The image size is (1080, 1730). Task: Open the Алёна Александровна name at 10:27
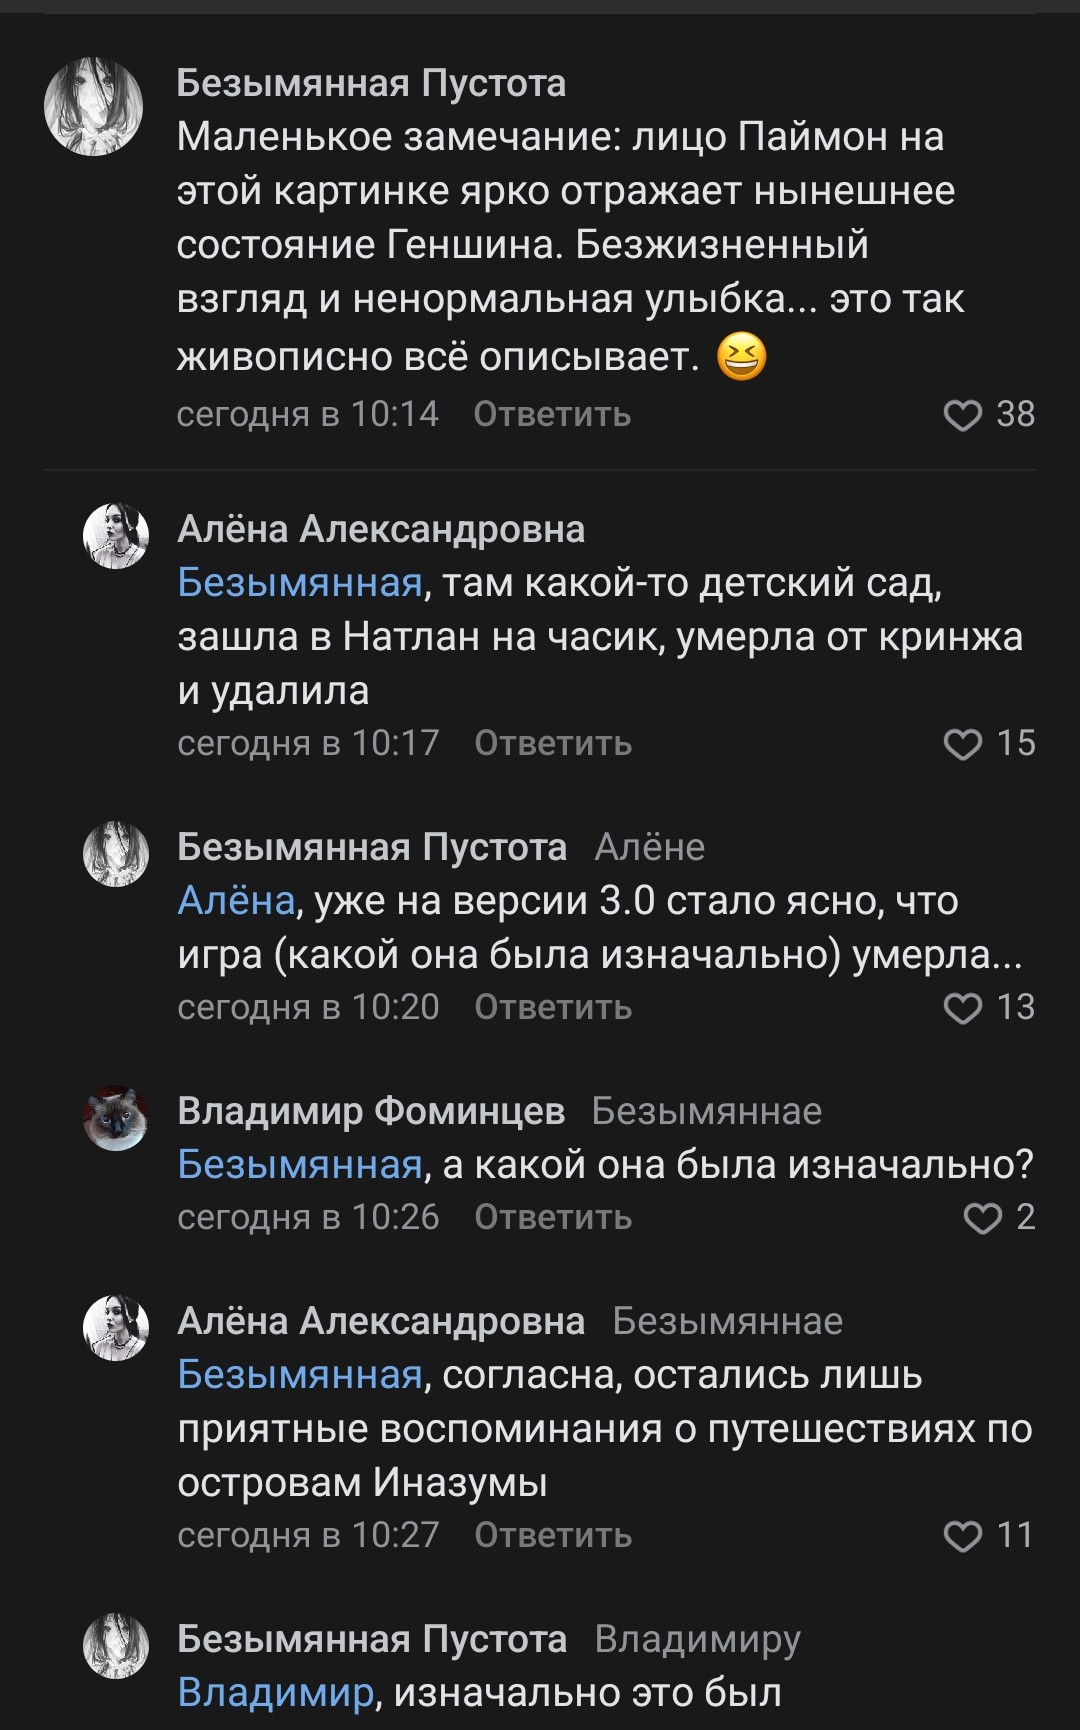381,1321
